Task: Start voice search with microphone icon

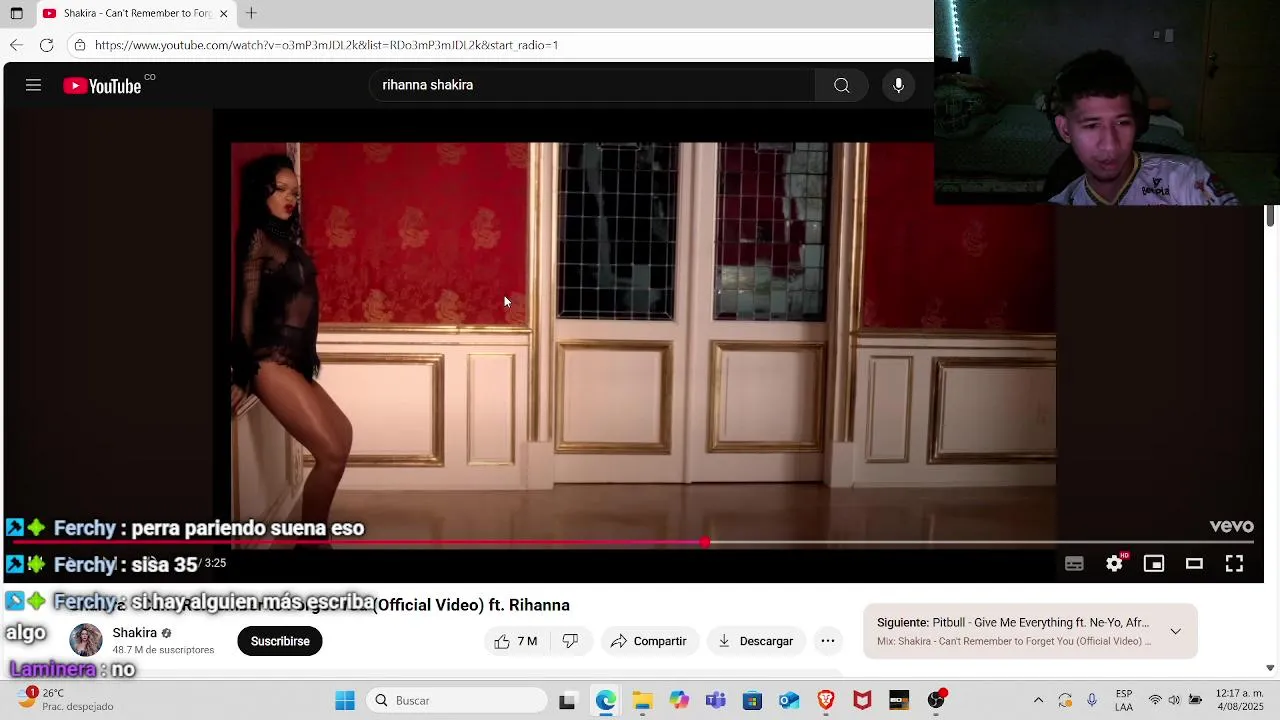Action: coord(898,86)
